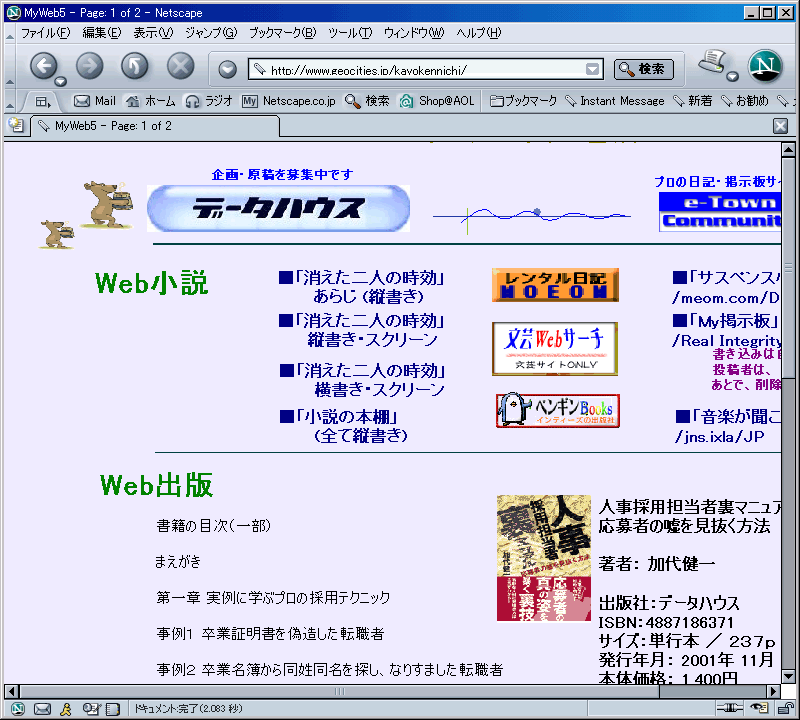Open Composer from status bar icon
The height and width of the screenshot is (720, 800).
pyautogui.click(x=91, y=709)
